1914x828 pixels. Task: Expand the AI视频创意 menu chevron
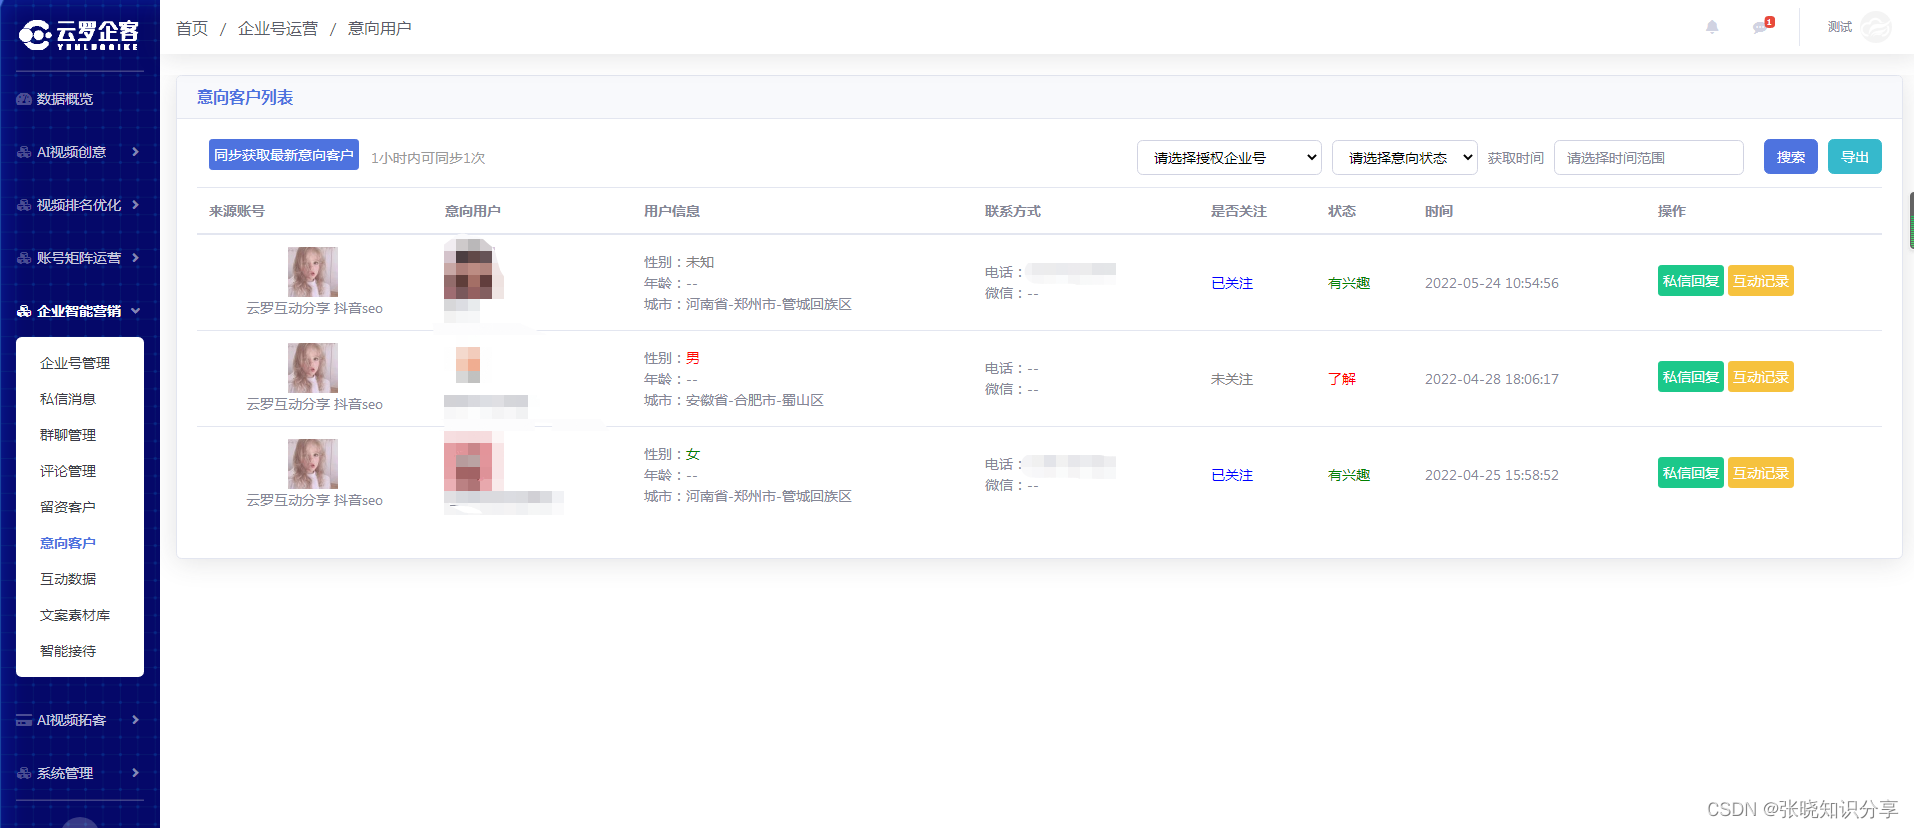pyautogui.click(x=135, y=152)
